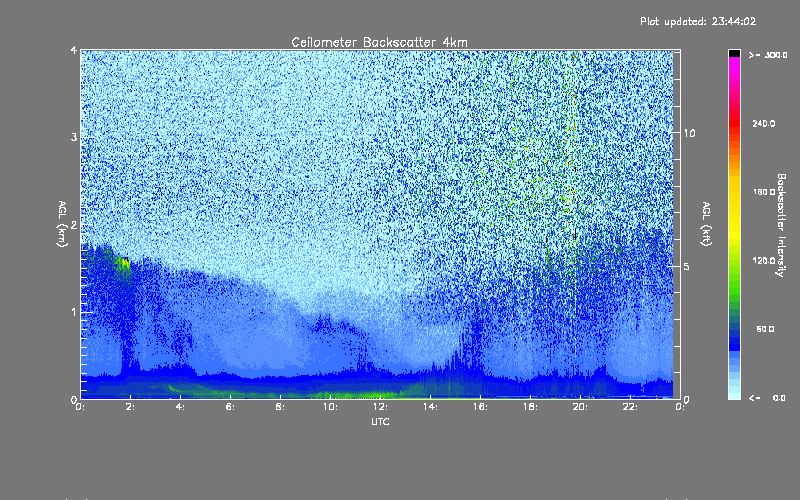Click the '4' km altitude tick label
The width and height of the screenshot is (800, 500).
coord(74,50)
